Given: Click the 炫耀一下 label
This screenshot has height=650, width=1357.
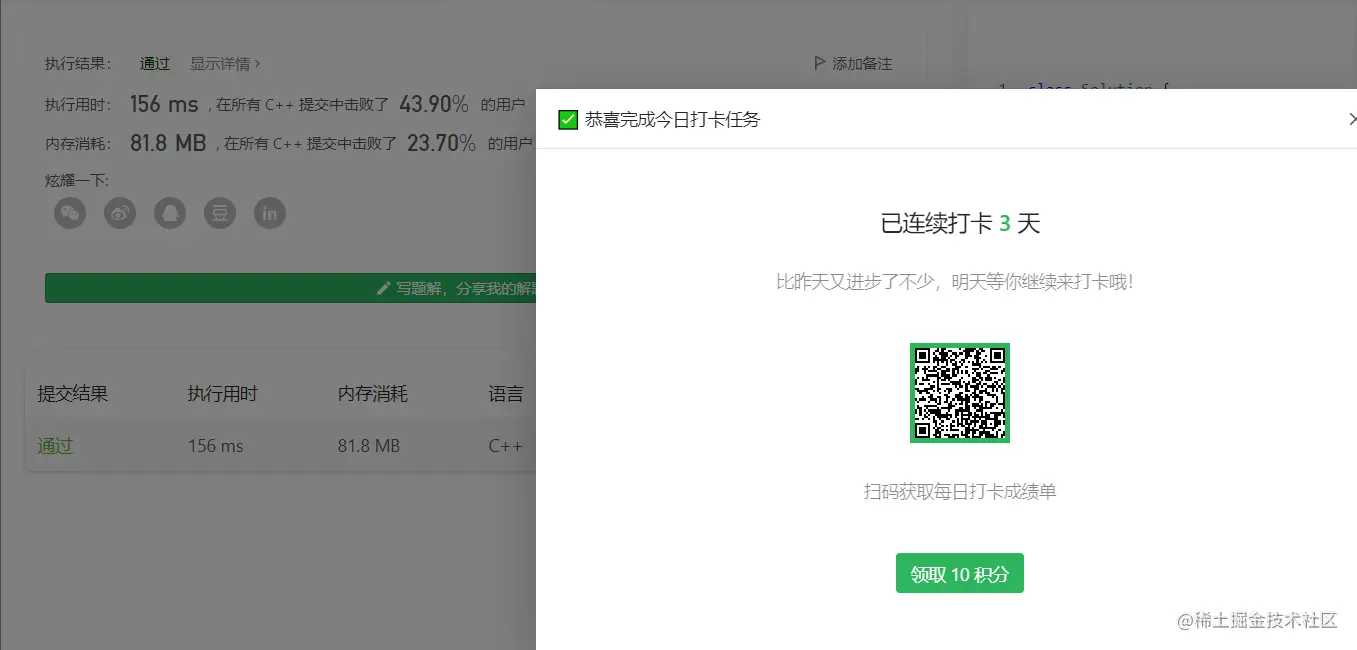Looking at the screenshot, I should 77,180.
